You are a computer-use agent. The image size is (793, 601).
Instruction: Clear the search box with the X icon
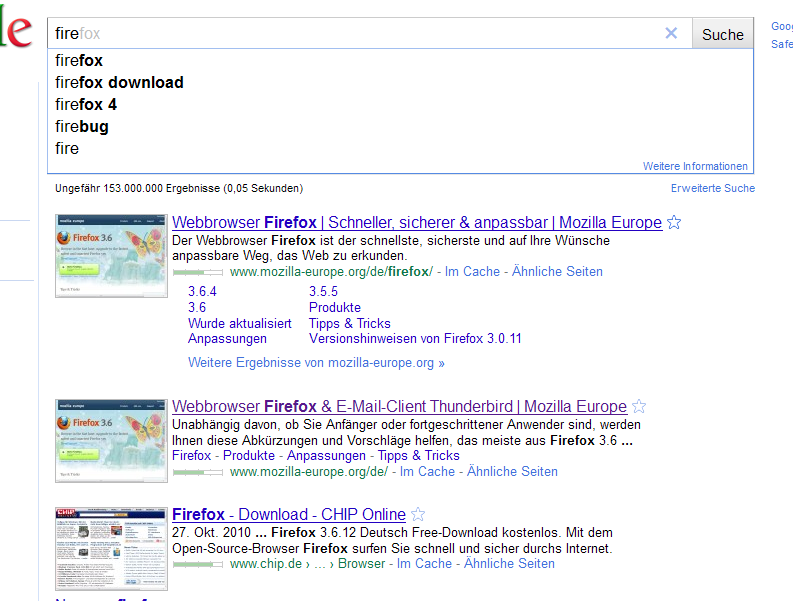point(671,33)
